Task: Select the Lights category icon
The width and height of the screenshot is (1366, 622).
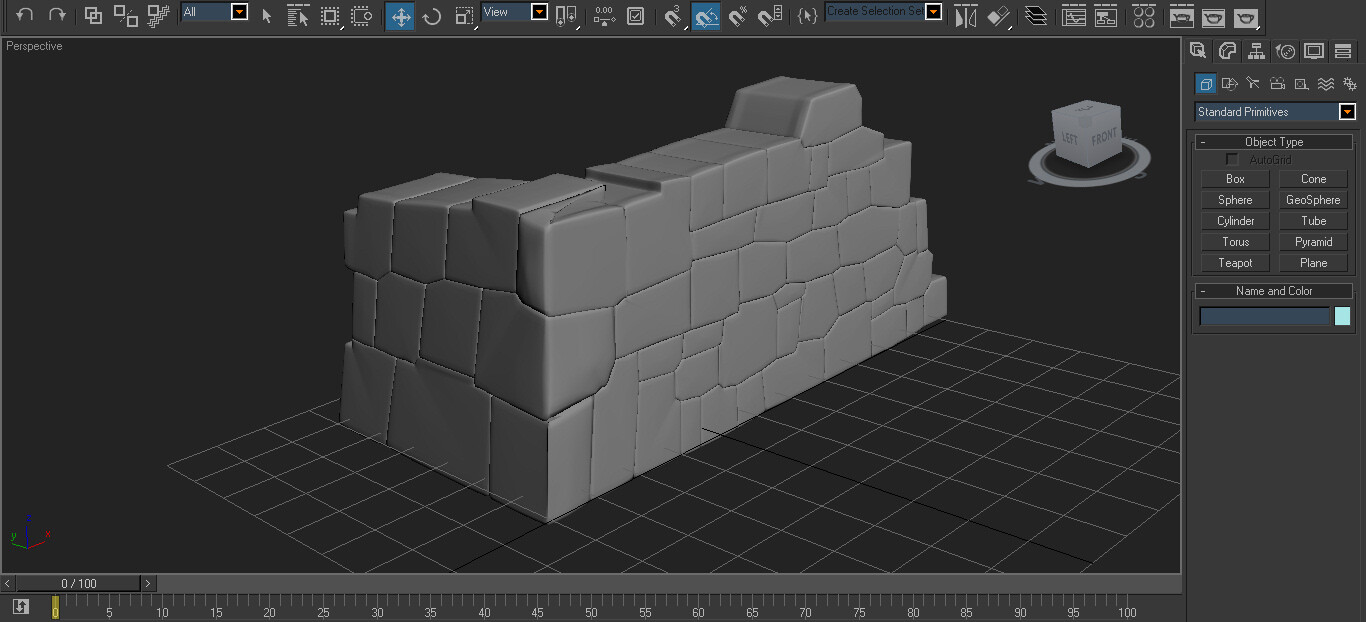Action: (x=1254, y=84)
